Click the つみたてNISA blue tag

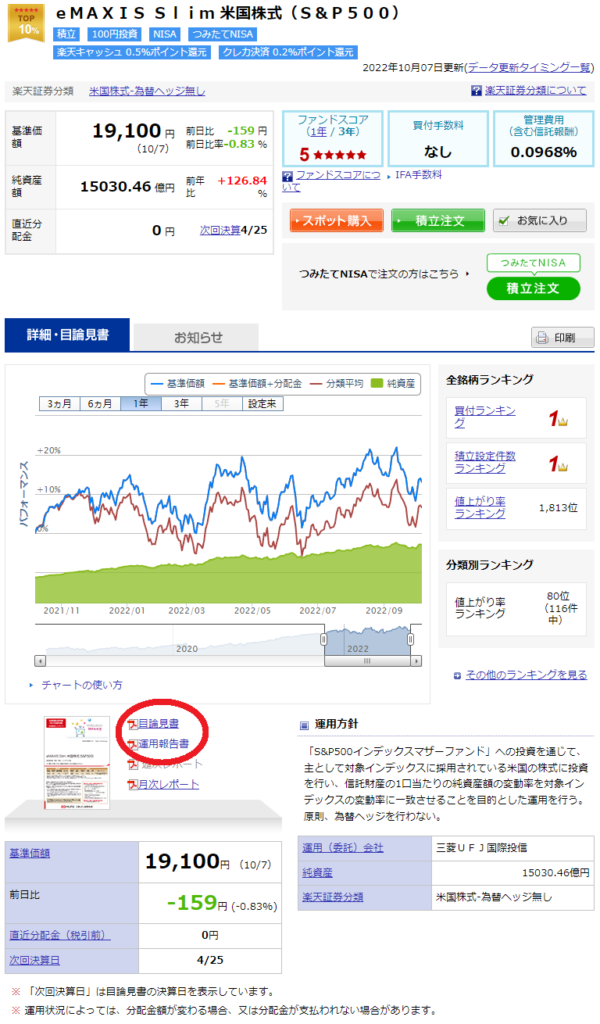coord(222,34)
